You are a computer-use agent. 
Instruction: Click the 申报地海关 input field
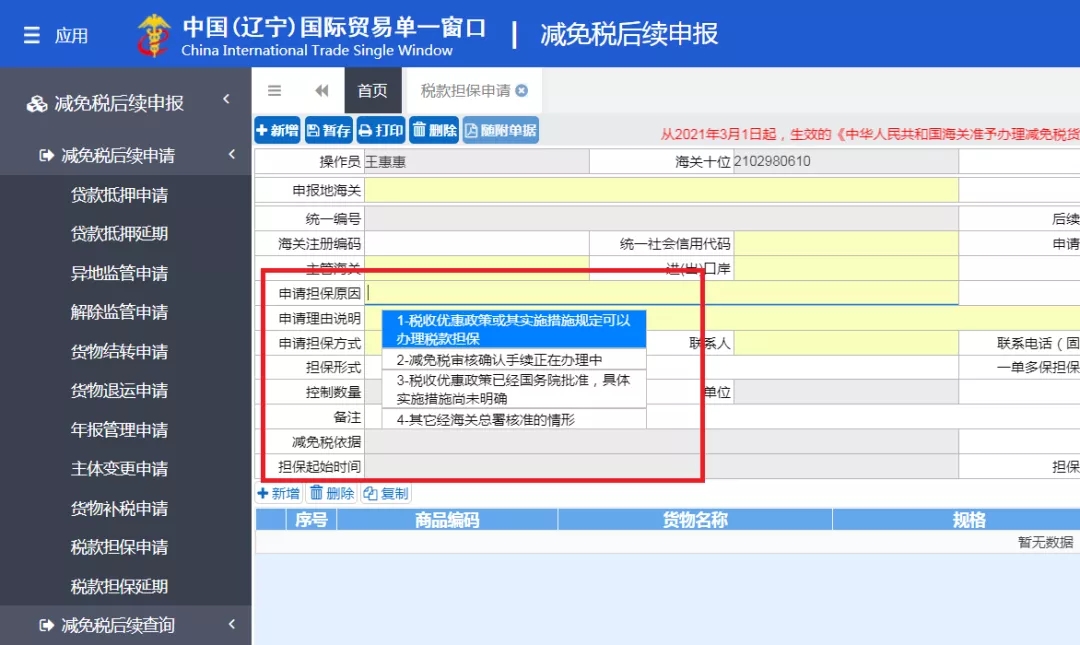click(x=660, y=190)
